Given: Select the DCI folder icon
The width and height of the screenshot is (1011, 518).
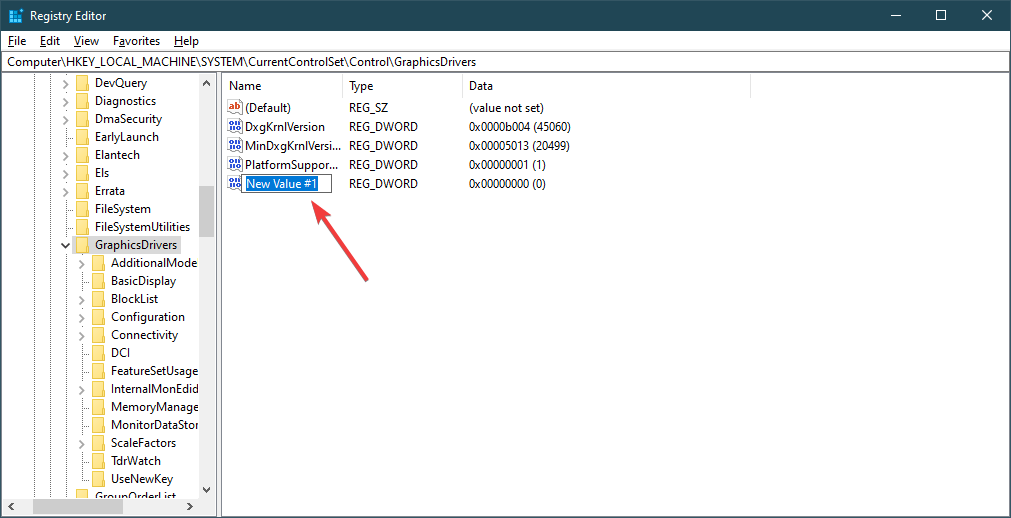Looking at the screenshot, I should point(98,354).
